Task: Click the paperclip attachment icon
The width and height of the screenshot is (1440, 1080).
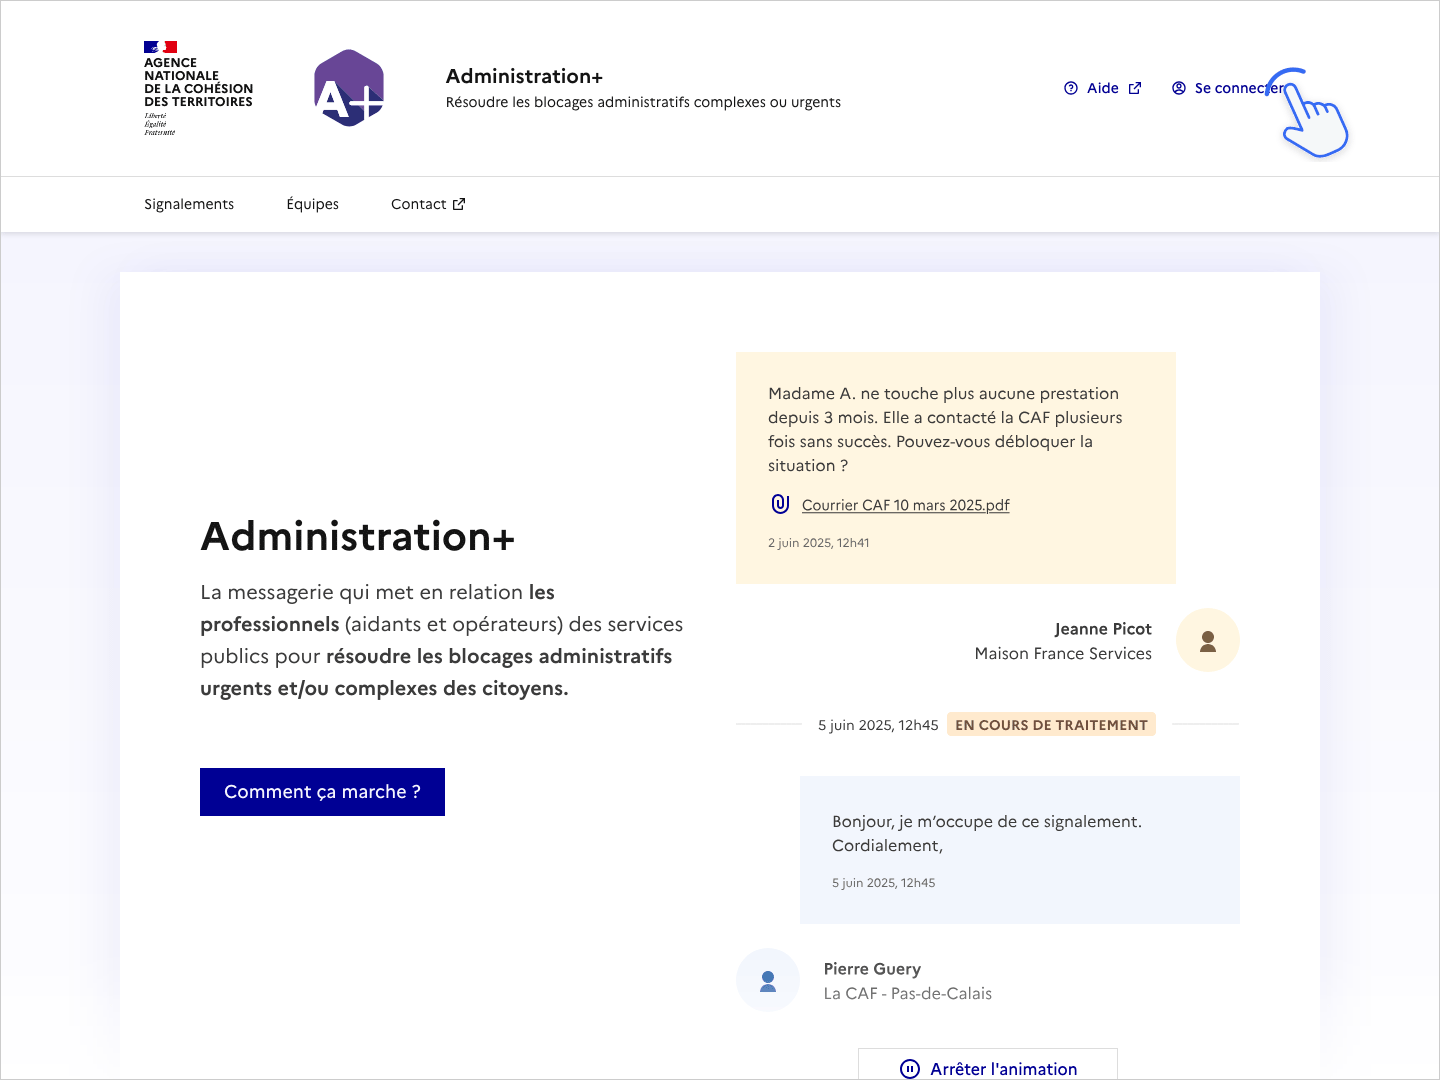Action: (x=780, y=504)
